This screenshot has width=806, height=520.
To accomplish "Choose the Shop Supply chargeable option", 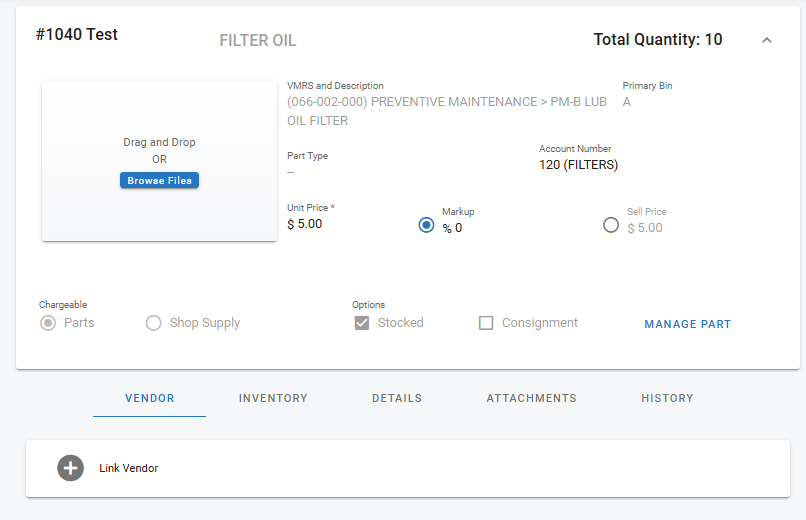I will pos(154,323).
